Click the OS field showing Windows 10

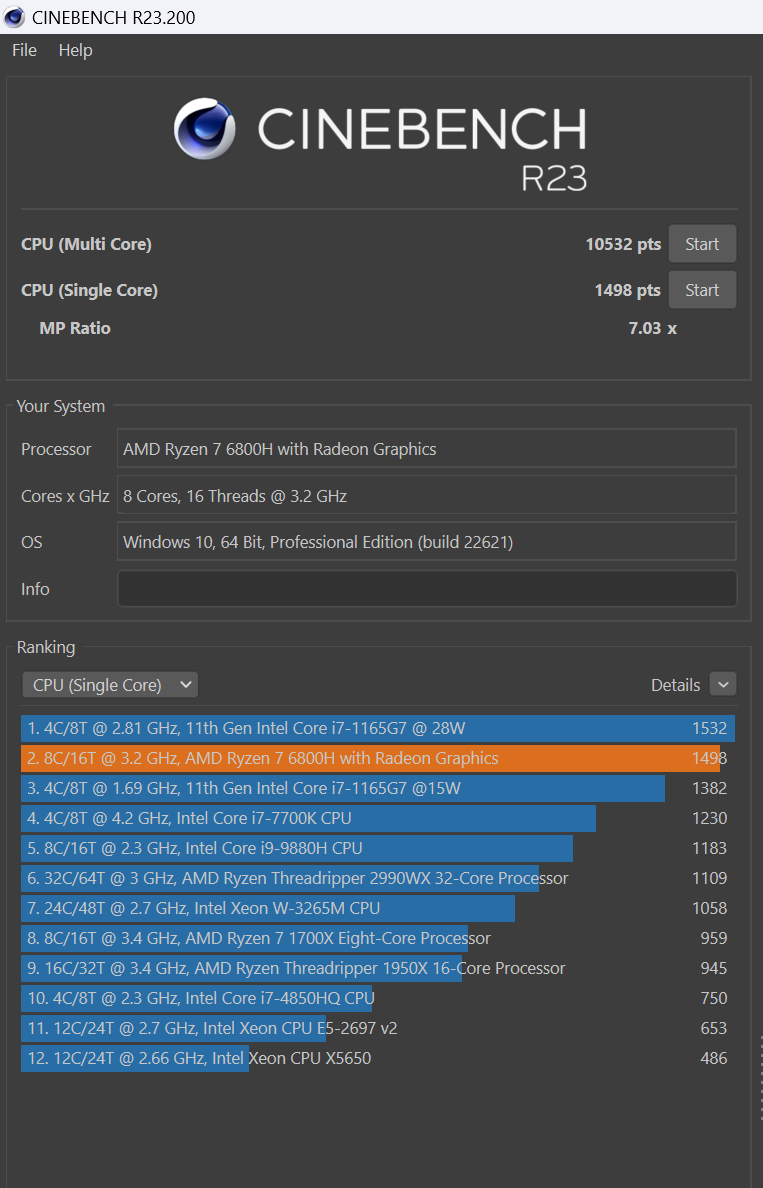pyautogui.click(x=427, y=542)
